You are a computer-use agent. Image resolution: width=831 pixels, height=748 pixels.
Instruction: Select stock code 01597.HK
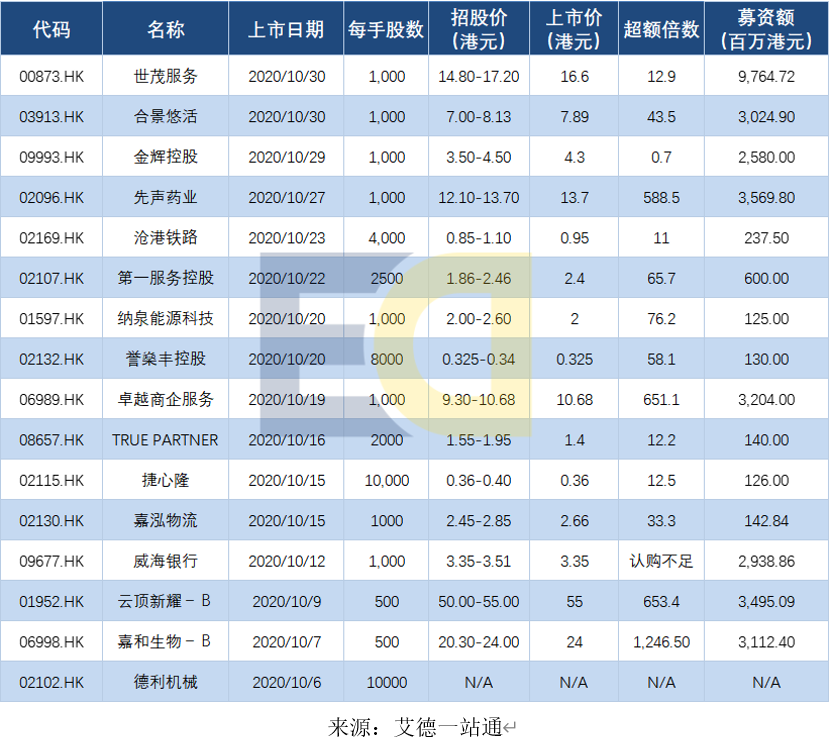51,319
